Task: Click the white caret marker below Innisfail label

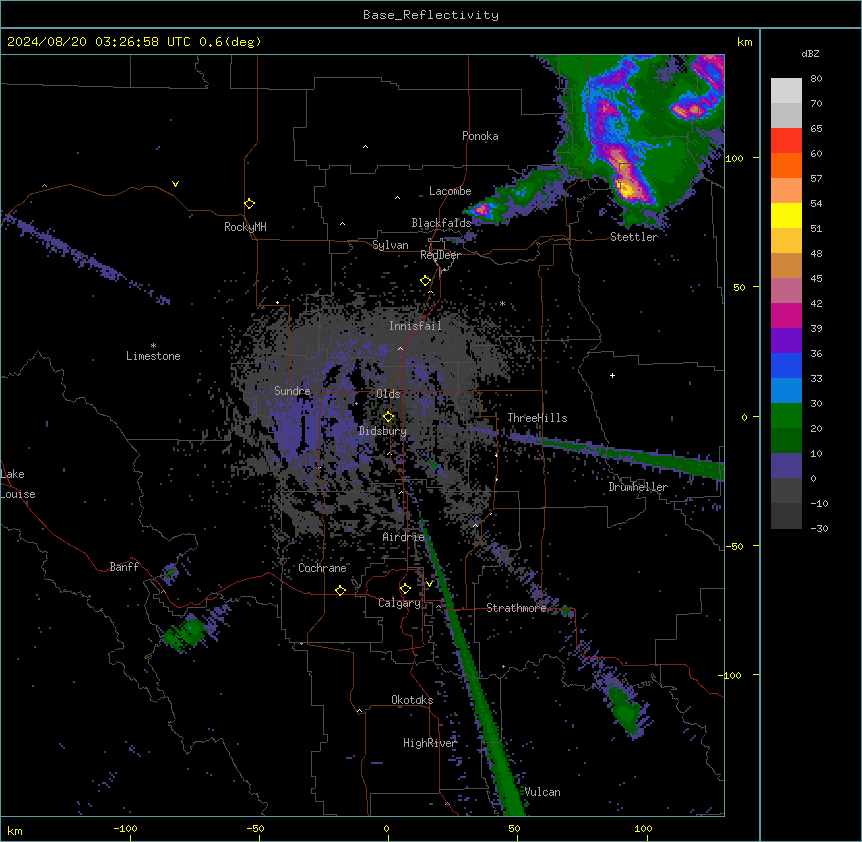Action: point(400,348)
